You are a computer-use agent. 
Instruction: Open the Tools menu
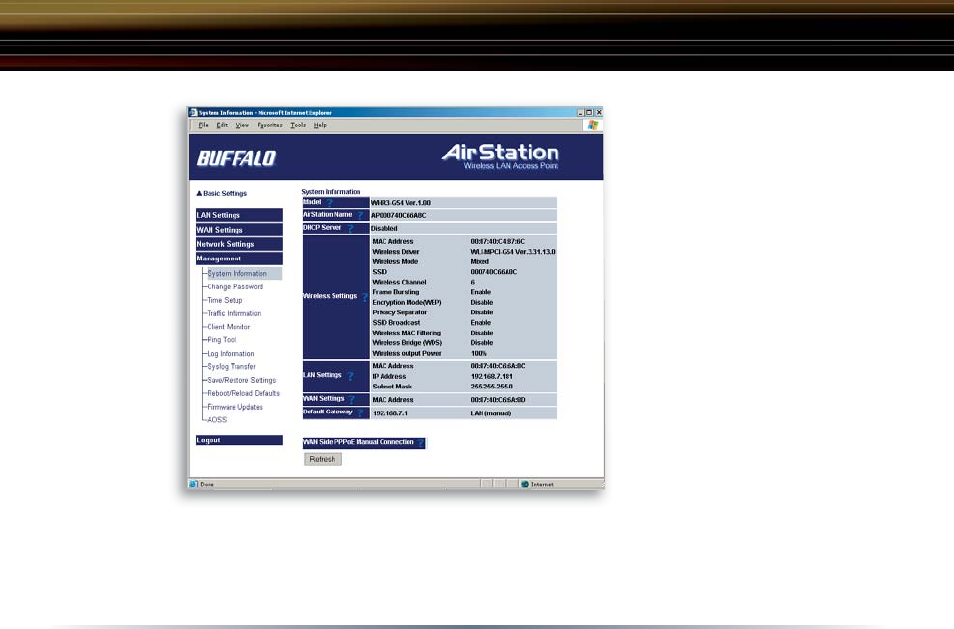point(298,125)
